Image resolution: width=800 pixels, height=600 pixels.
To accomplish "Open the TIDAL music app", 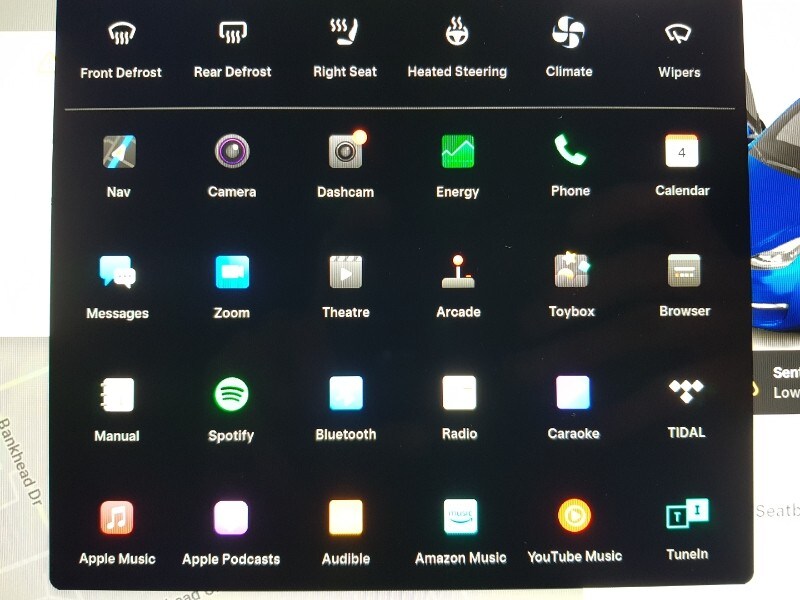I will pos(686,392).
